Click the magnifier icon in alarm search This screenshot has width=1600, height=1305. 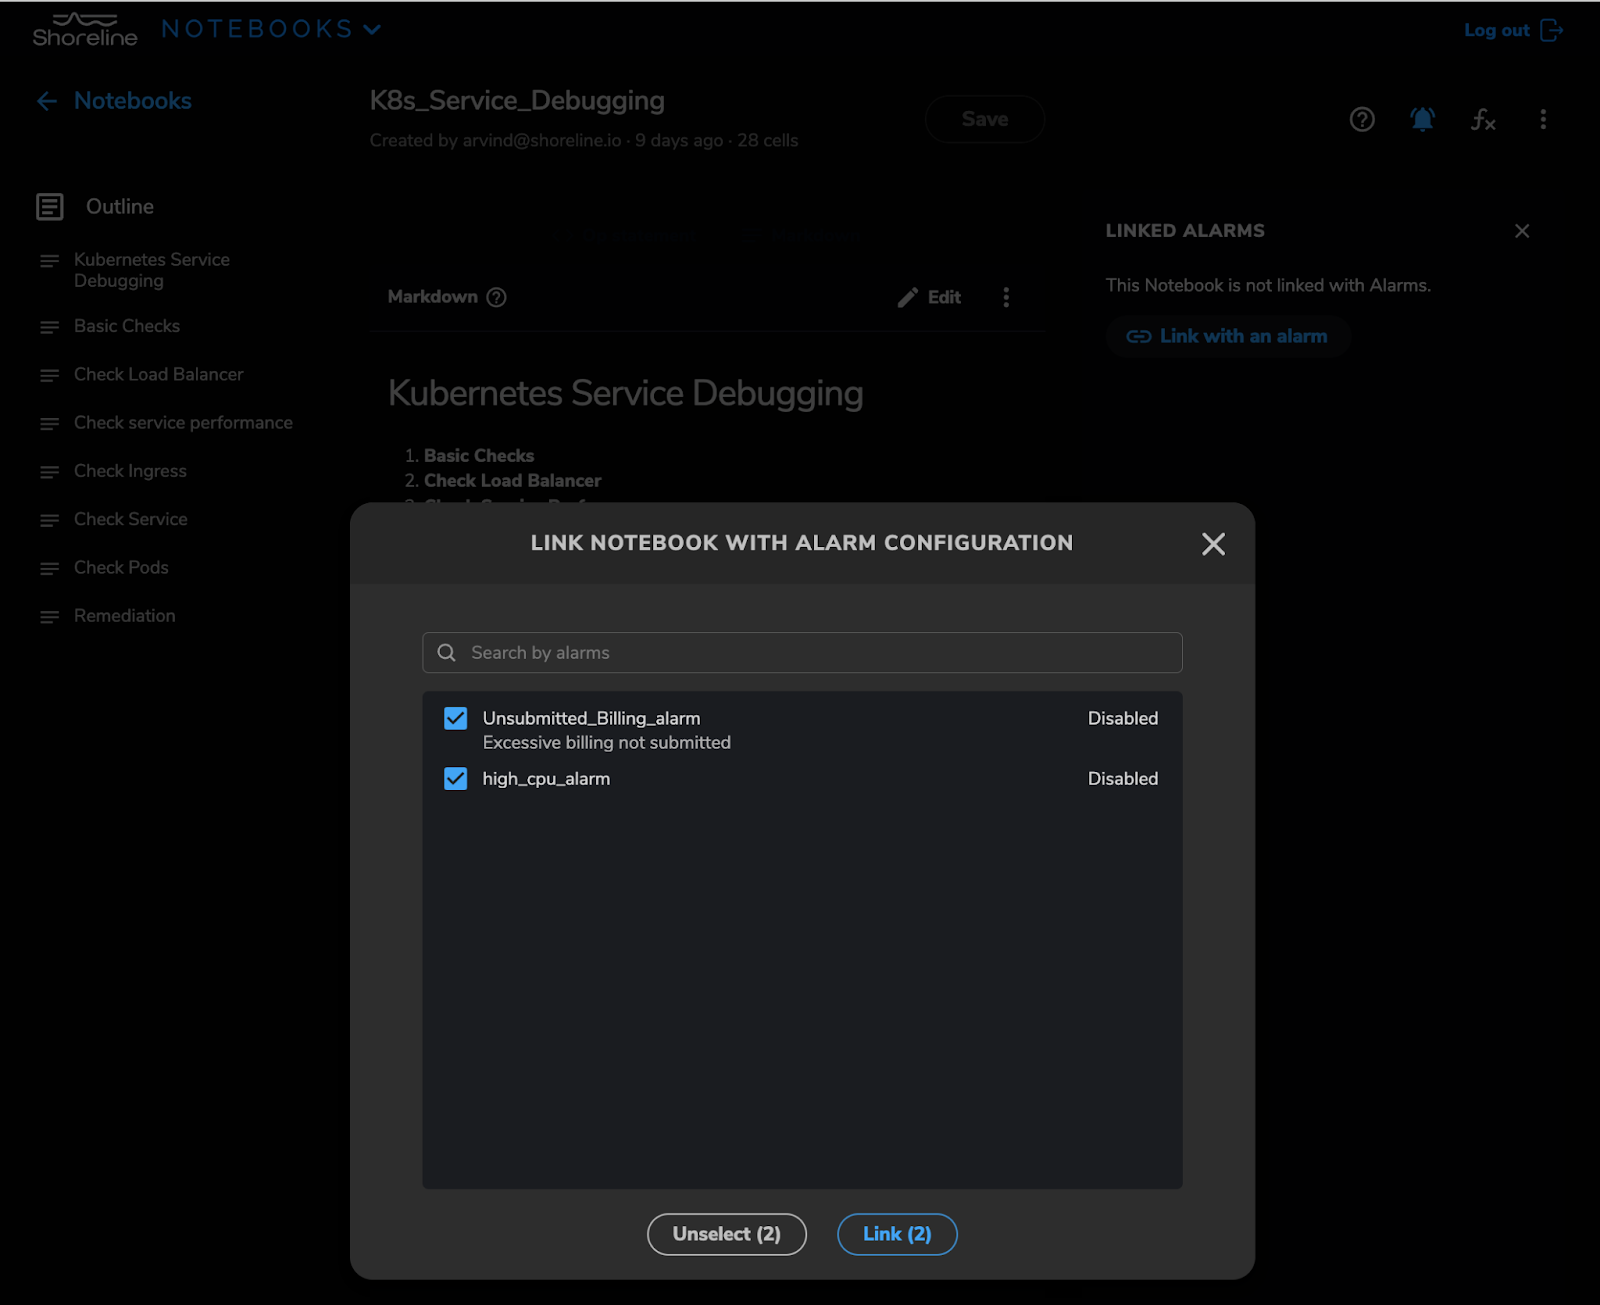click(x=447, y=652)
